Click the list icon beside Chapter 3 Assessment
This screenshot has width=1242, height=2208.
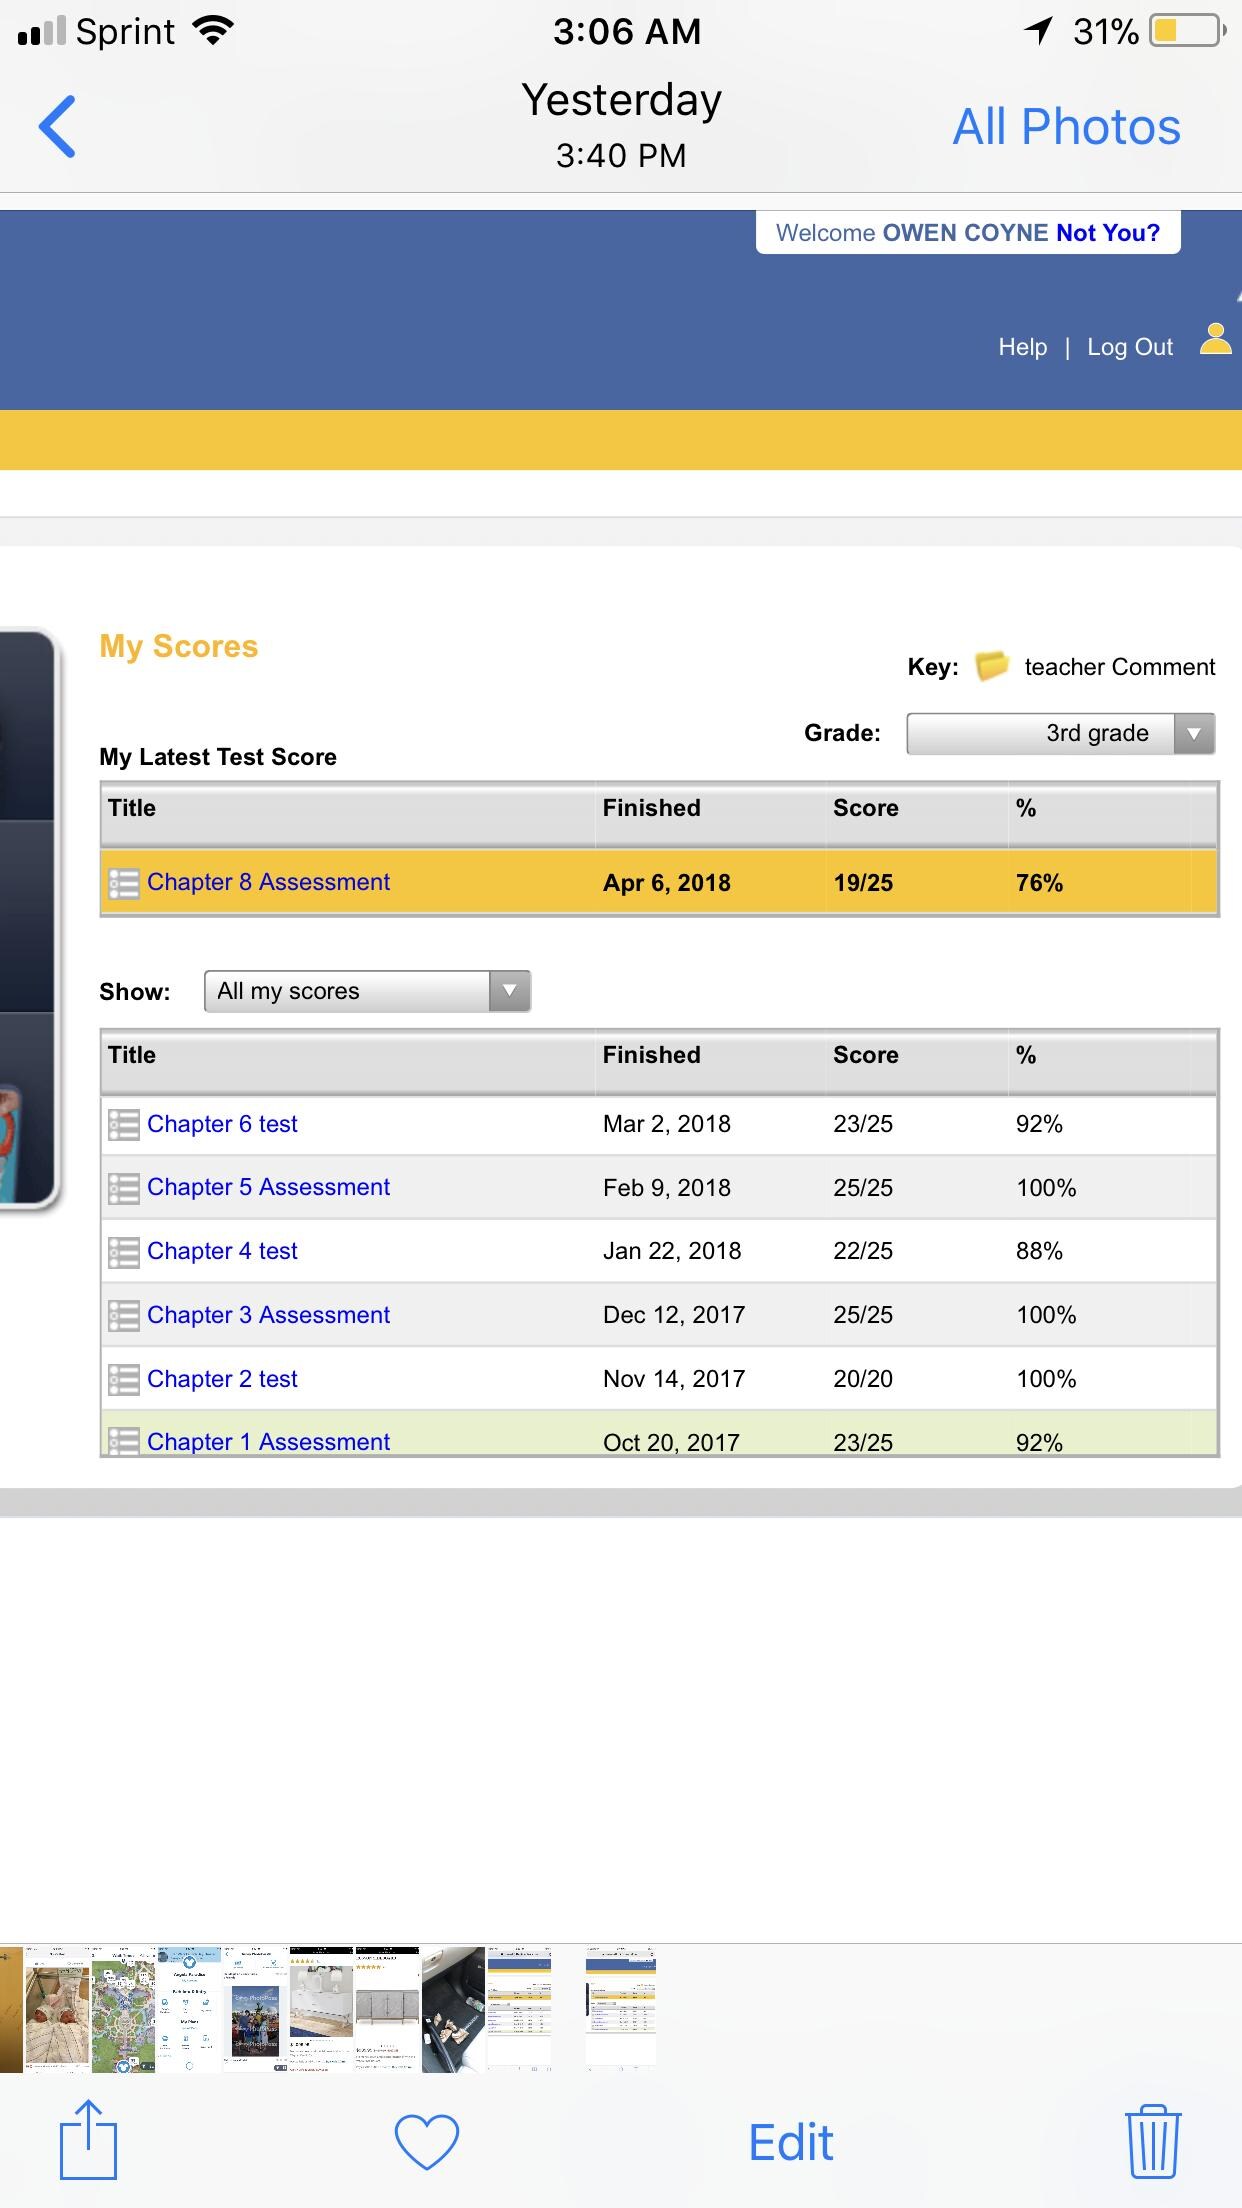123,1315
